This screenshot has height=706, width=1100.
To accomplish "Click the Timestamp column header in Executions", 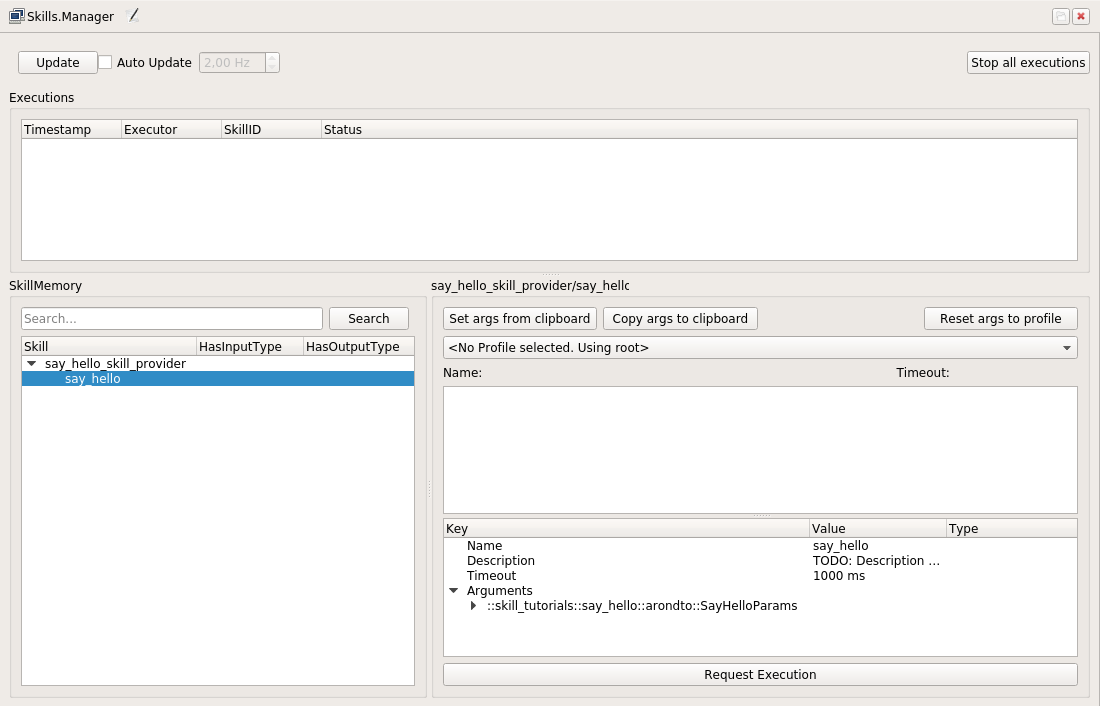I will (x=57, y=129).
